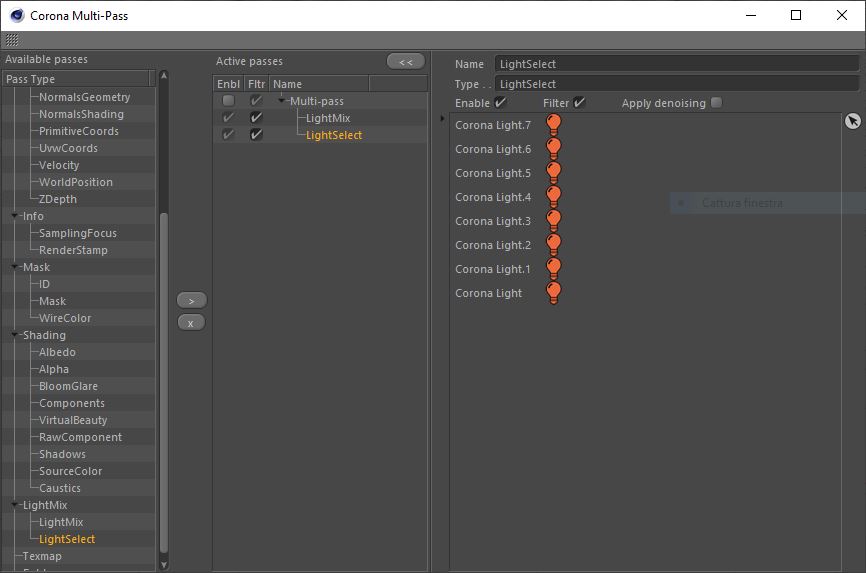Viewport: 866px width, 573px height.
Task: Toggle Enbl checkbox for Multi-pass row
Action: [x=228, y=101]
